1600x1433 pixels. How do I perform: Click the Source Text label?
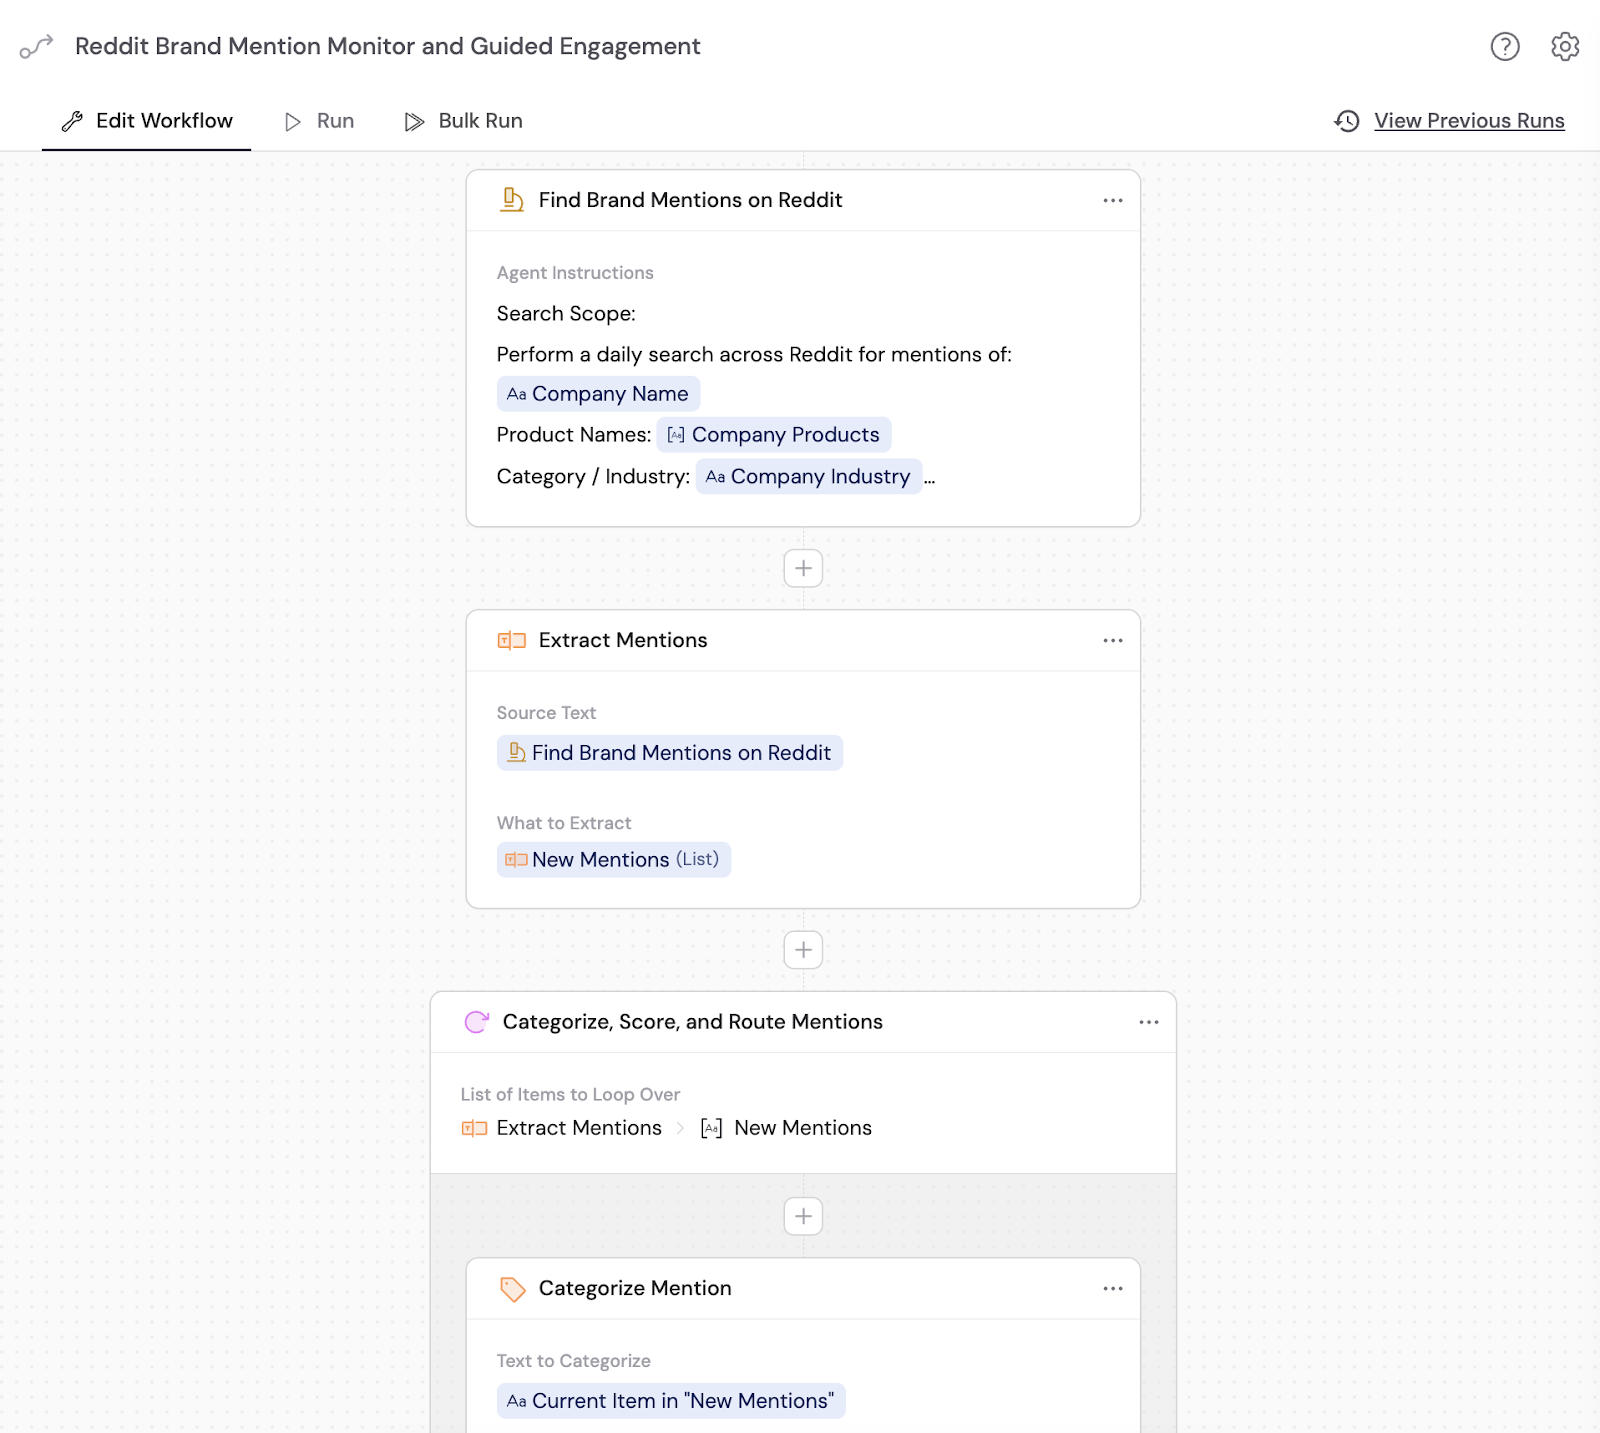(x=546, y=713)
